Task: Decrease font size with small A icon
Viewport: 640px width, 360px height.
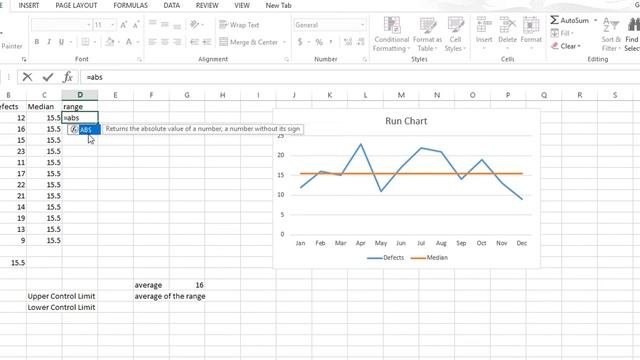Action: (136, 25)
